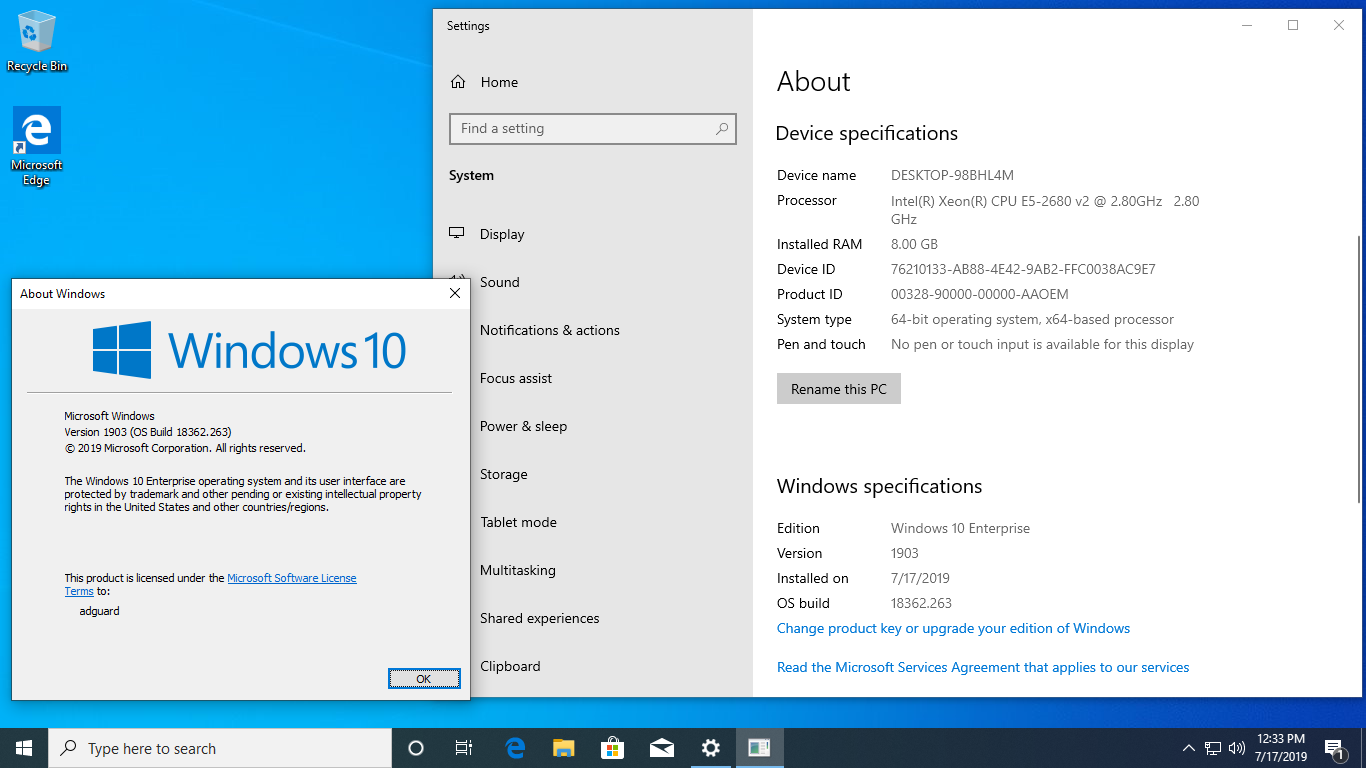Click the Windows specifications heading

(x=880, y=486)
